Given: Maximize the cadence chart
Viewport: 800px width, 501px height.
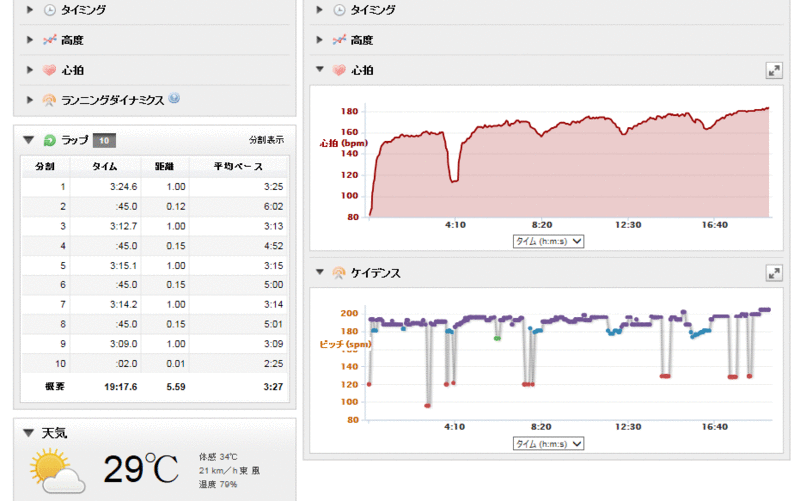Looking at the screenshot, I should [x=774, y=273].
